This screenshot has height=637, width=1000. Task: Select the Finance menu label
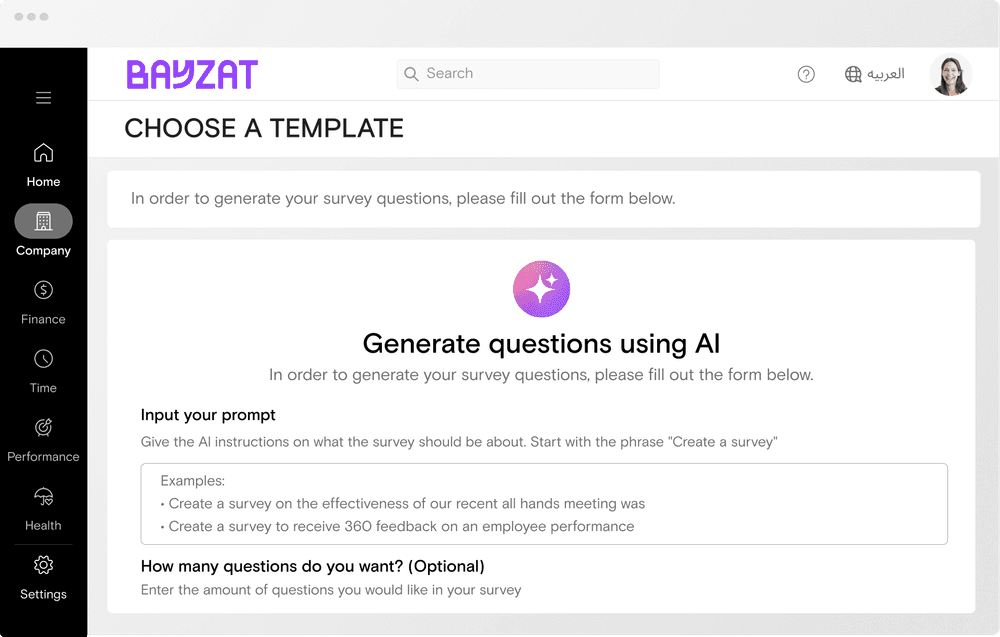(43, 320)
